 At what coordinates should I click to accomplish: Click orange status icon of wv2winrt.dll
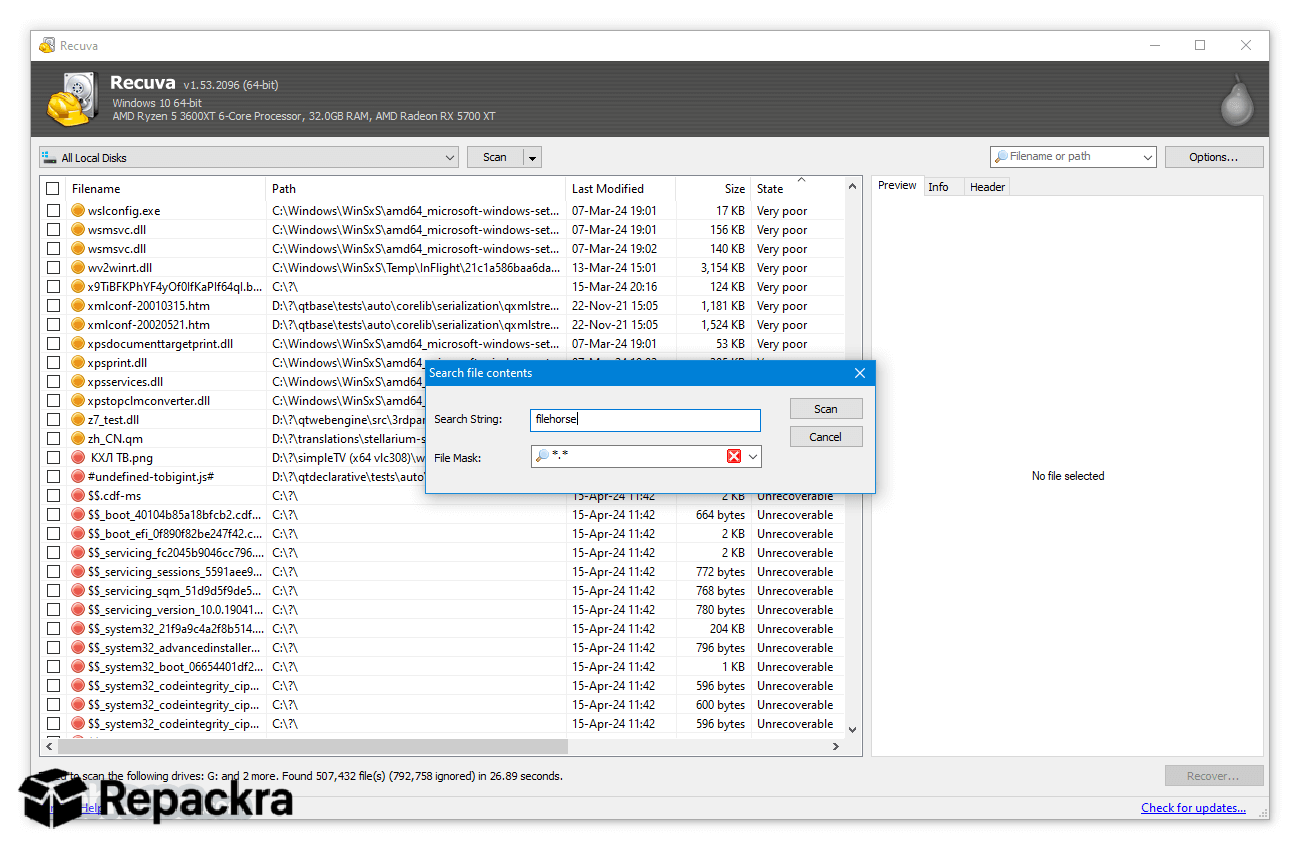click(x=79, y=268)
